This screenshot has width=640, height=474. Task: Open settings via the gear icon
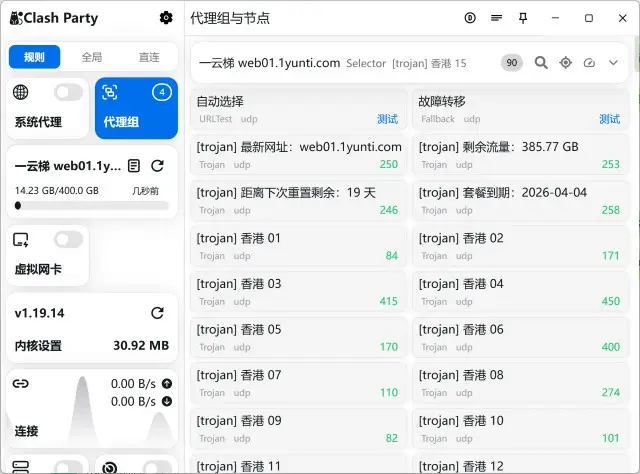click(166, 18)
